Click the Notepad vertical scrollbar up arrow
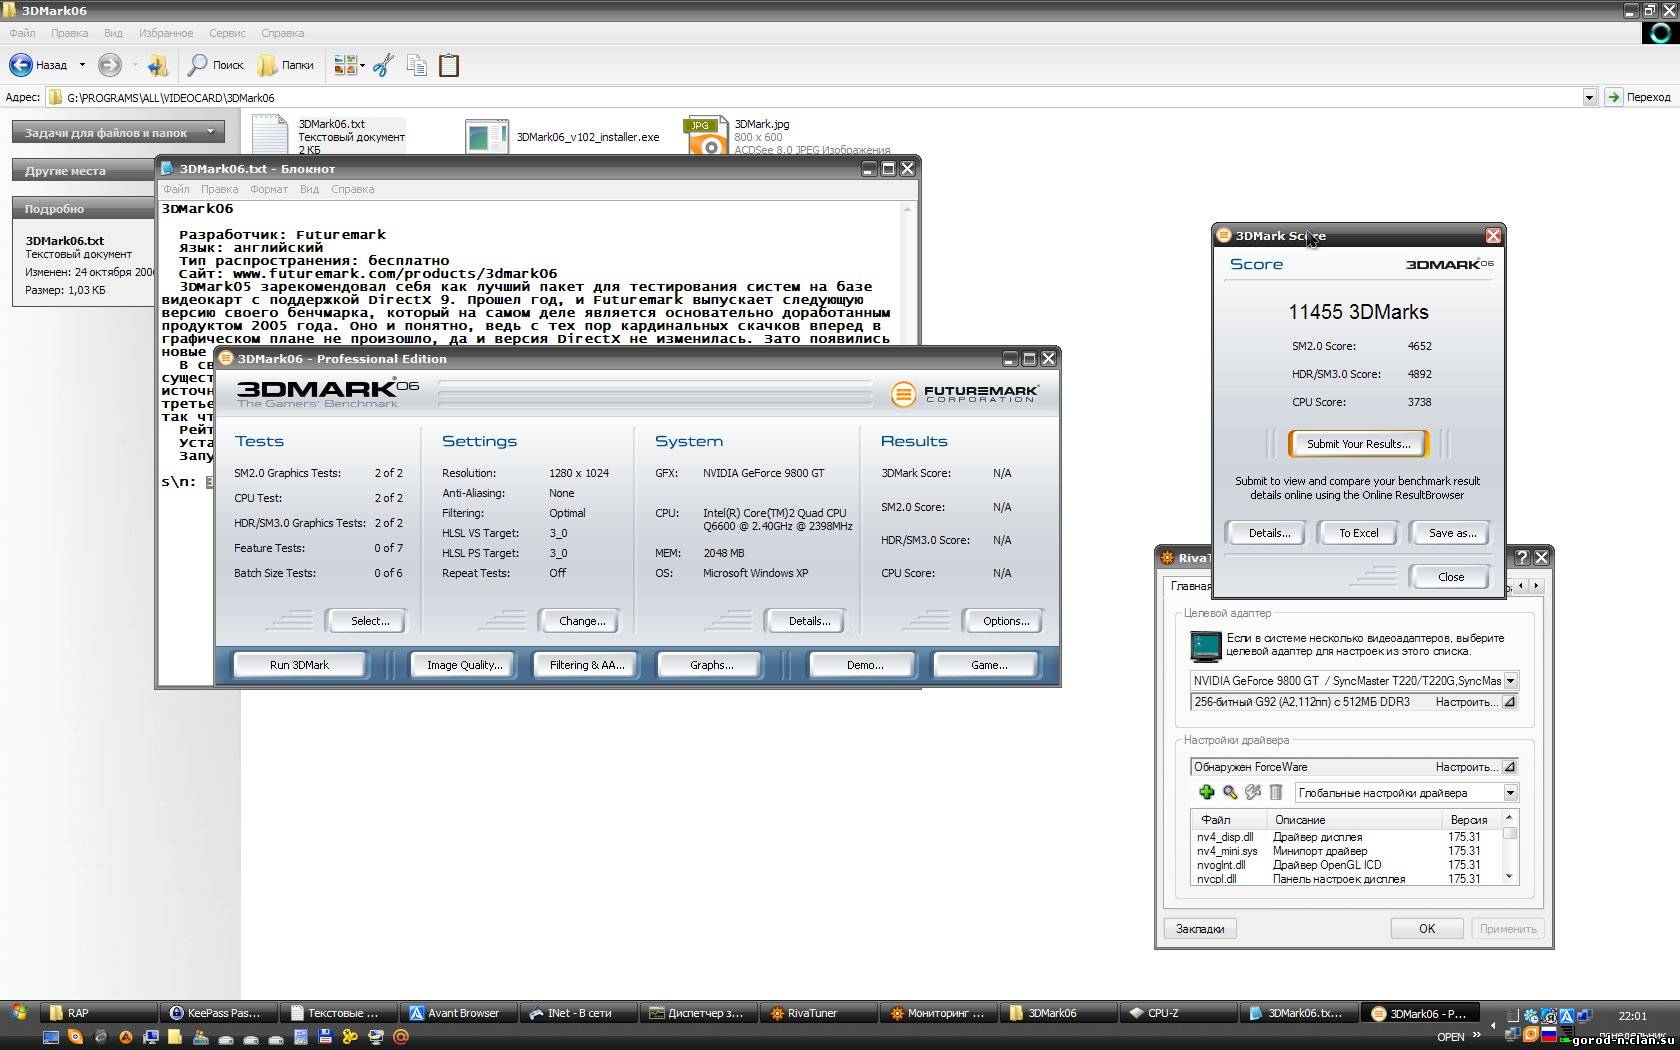 907,209
